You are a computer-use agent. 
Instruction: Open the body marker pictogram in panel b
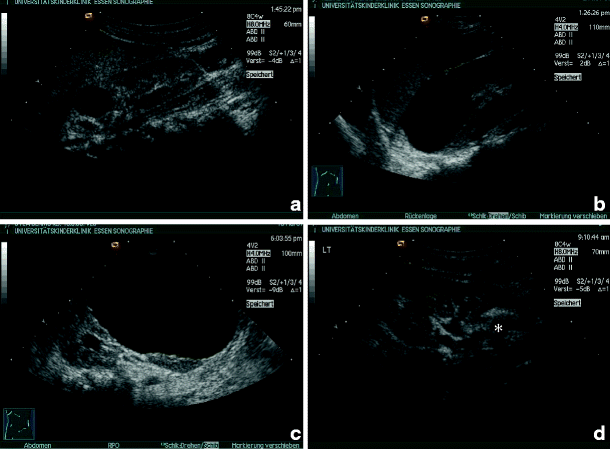pyautogui.click(x=328, y=181)
